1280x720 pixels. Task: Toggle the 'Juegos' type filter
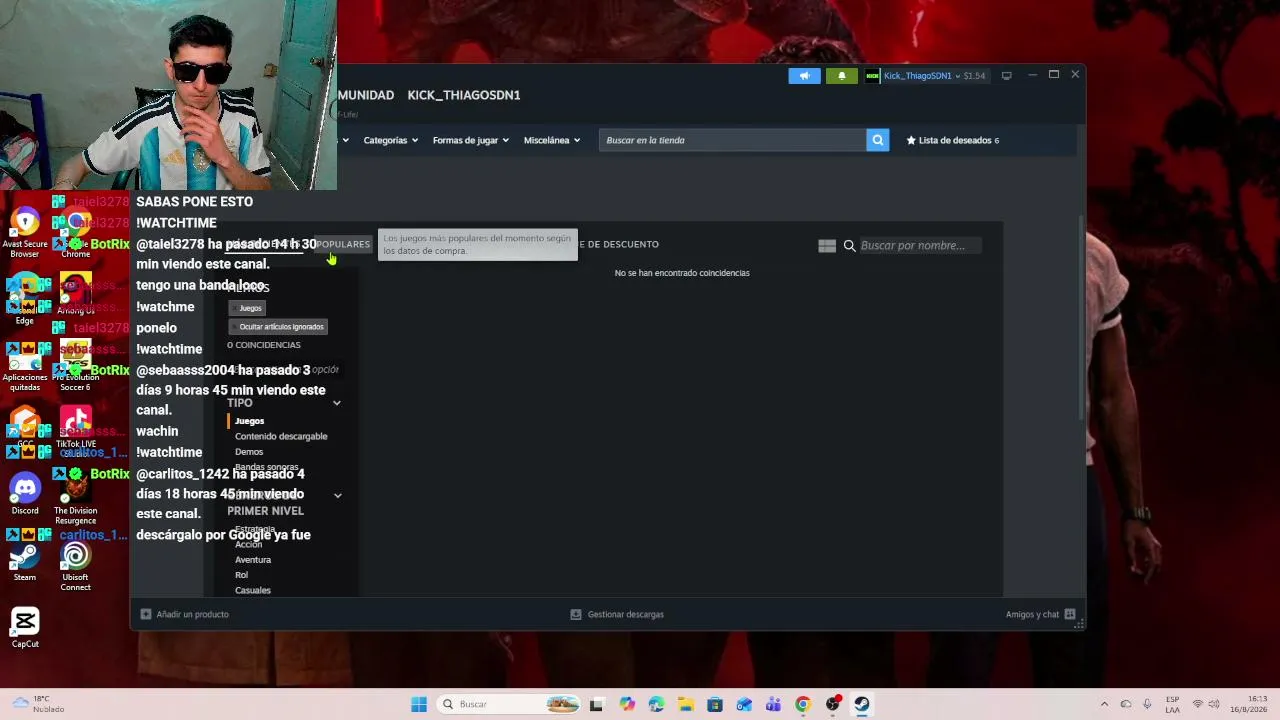tap(249, 421)
